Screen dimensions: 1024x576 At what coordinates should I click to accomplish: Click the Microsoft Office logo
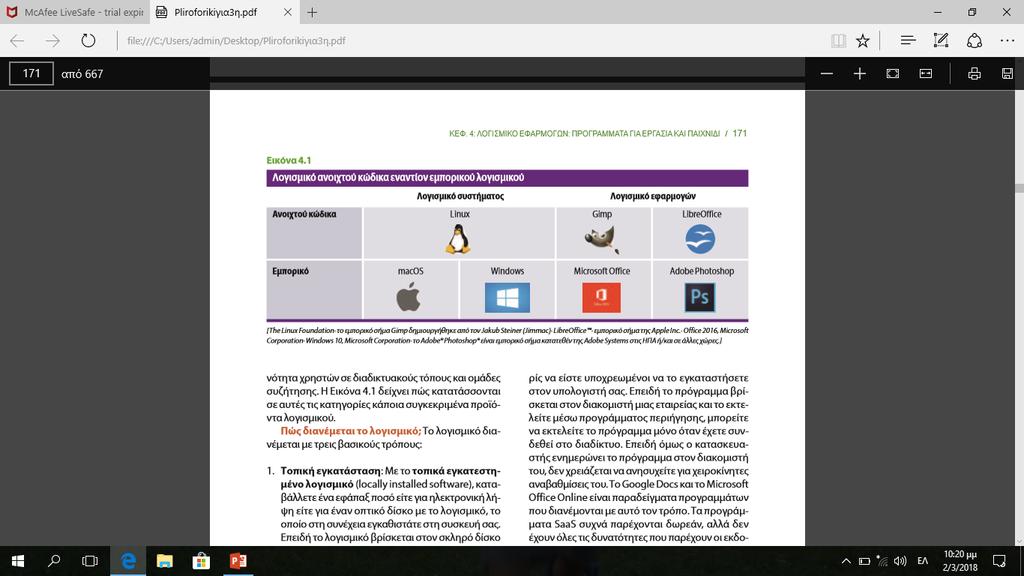click(601, 297)
